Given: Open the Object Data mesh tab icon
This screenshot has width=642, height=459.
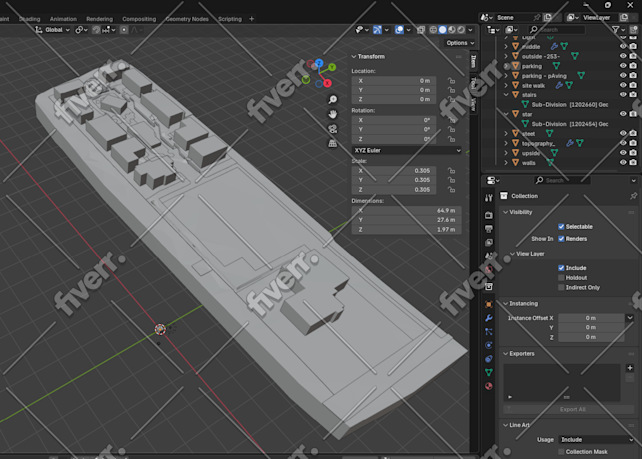Looking at the screenshot, I should coord(488,372).
